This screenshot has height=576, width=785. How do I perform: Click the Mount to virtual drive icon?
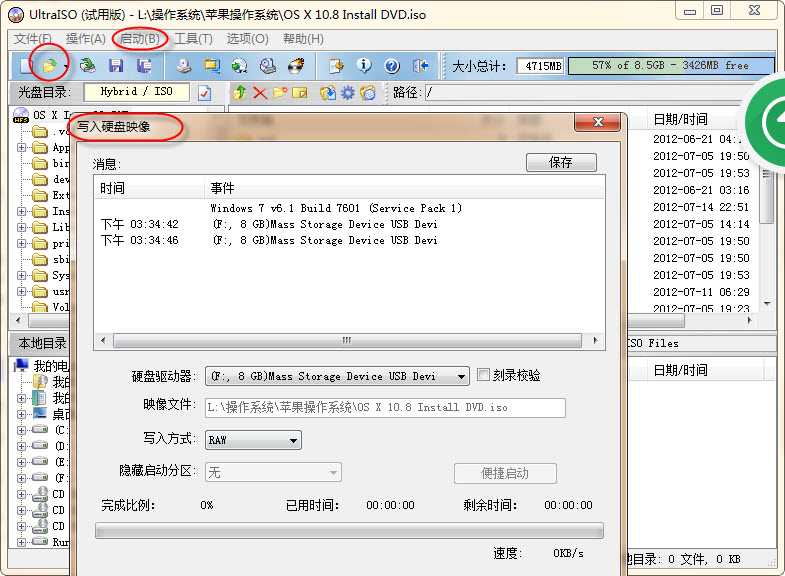[268, 66]
